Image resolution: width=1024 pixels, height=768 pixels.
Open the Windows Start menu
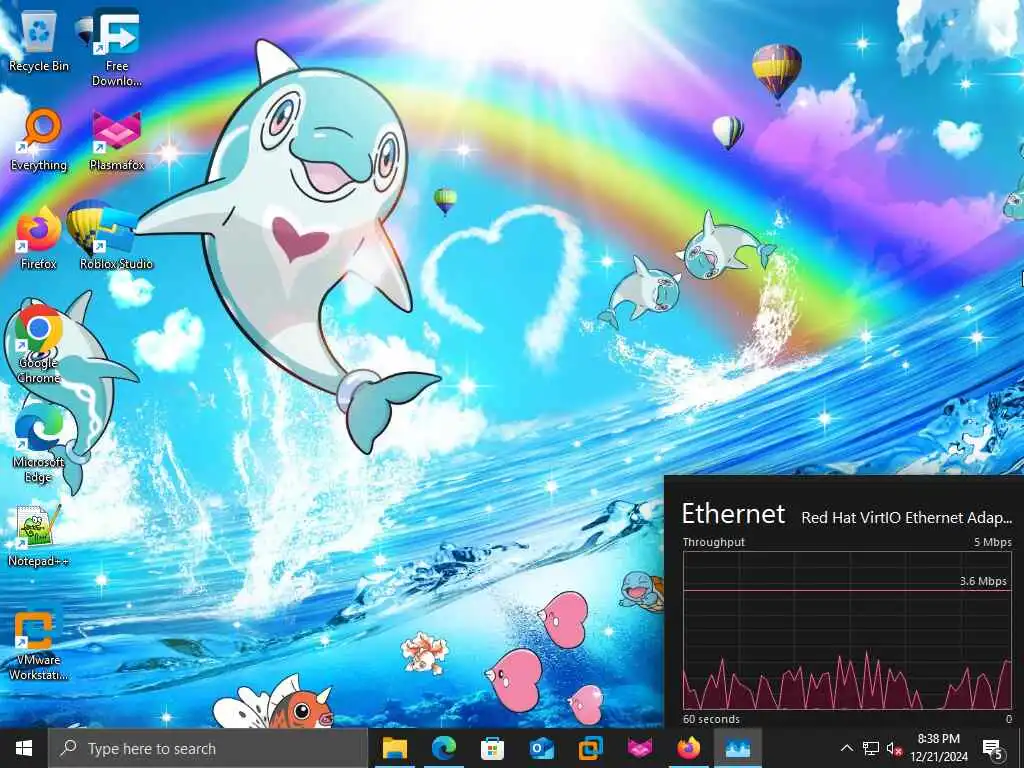[x=24, y=748]
